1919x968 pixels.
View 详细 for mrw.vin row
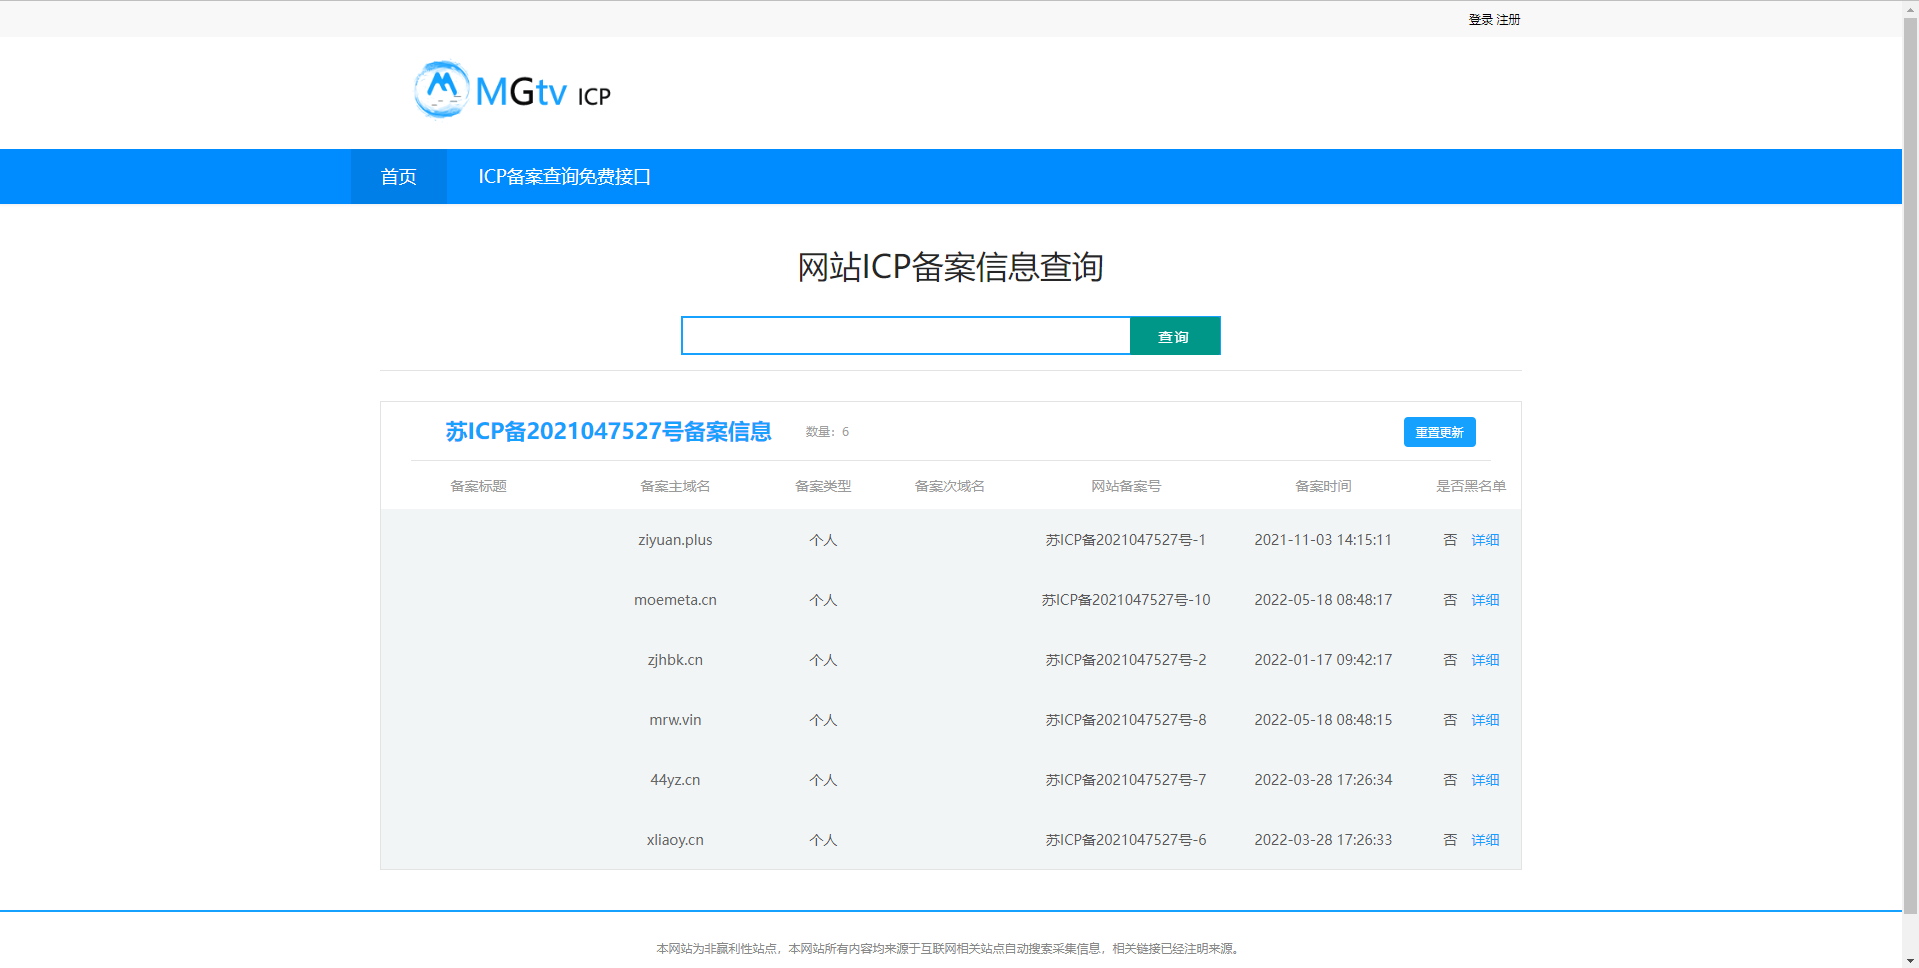(1485, 720)
